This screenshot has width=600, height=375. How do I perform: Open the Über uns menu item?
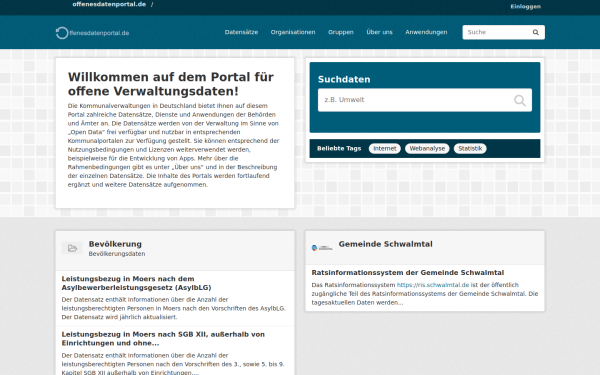pos(380,32)
